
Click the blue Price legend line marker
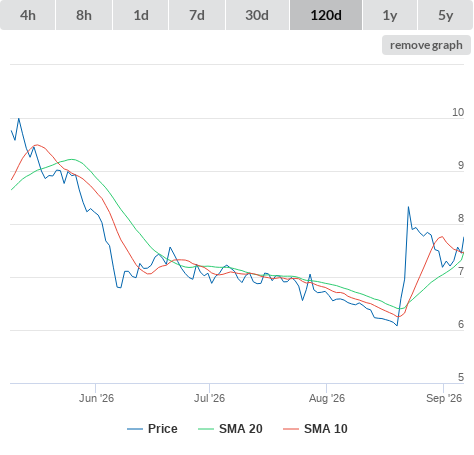pyautogui.click(x=135, y=429)
